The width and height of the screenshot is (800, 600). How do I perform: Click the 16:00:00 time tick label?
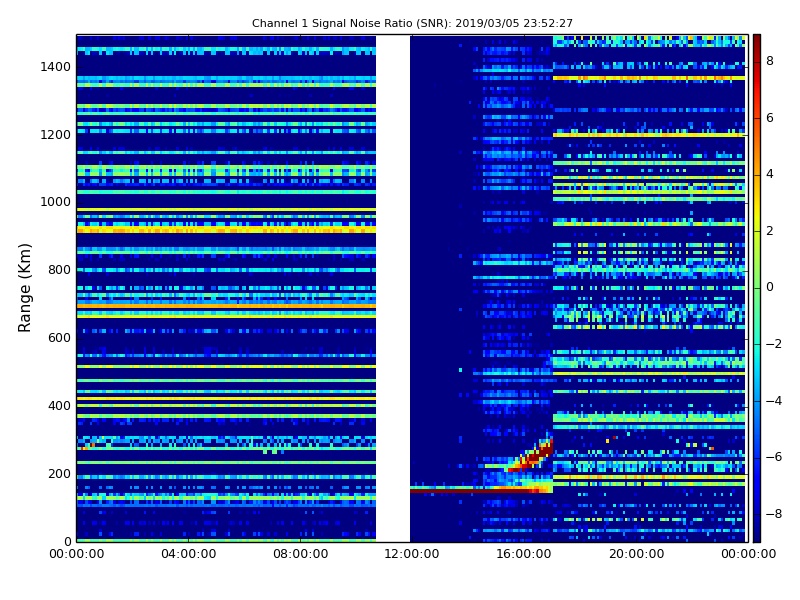[x=524, y=554]
